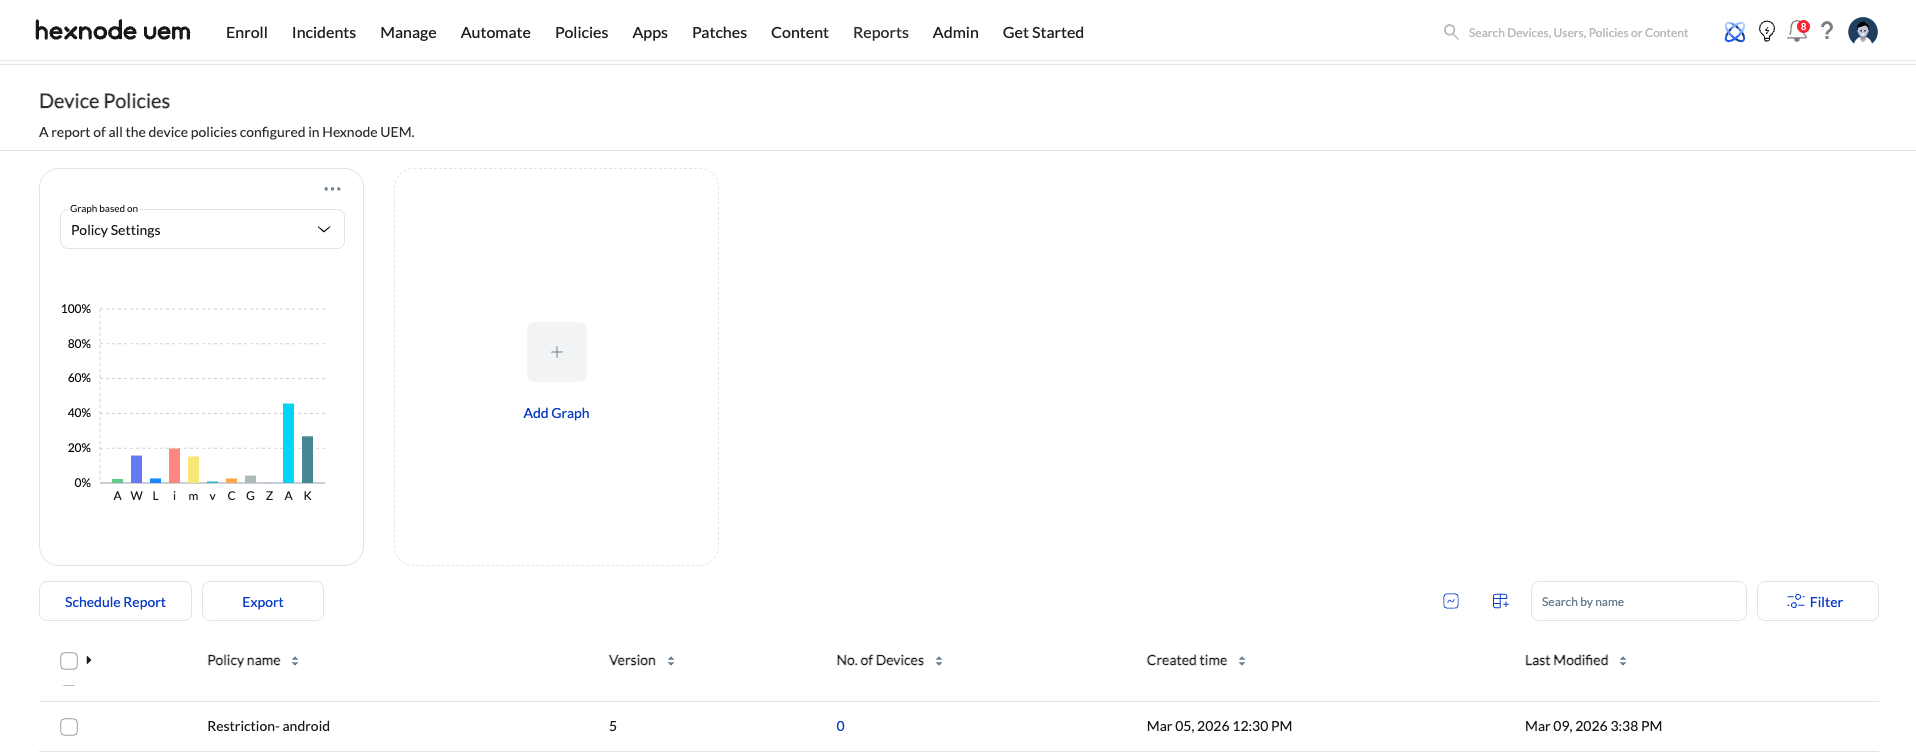Click the lightbulb quick tips icon

(1767, 32)
